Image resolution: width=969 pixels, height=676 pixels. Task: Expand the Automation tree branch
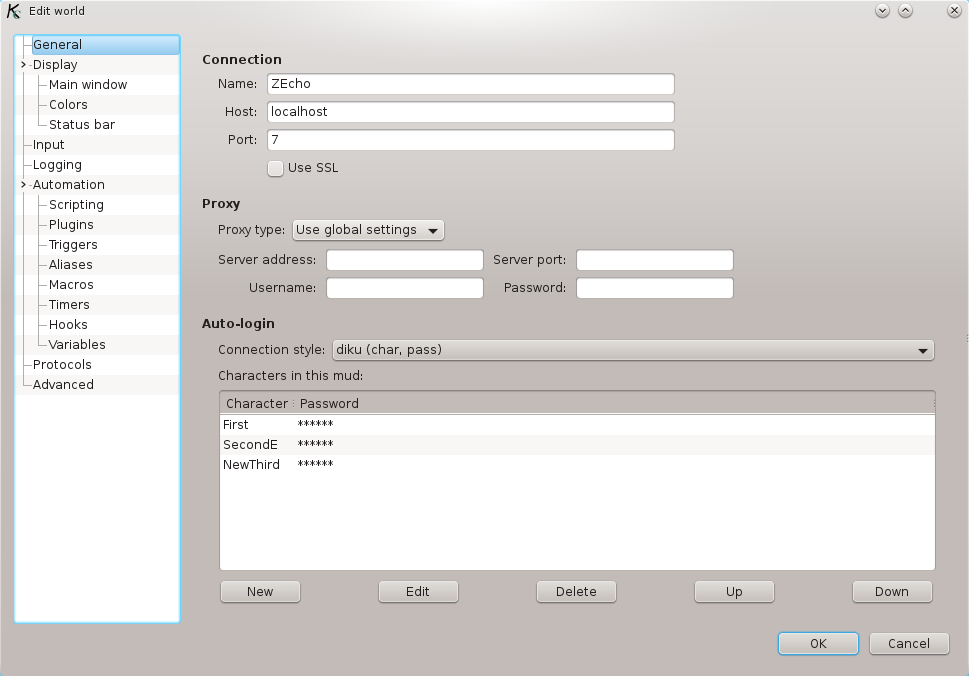coord(22,184)
